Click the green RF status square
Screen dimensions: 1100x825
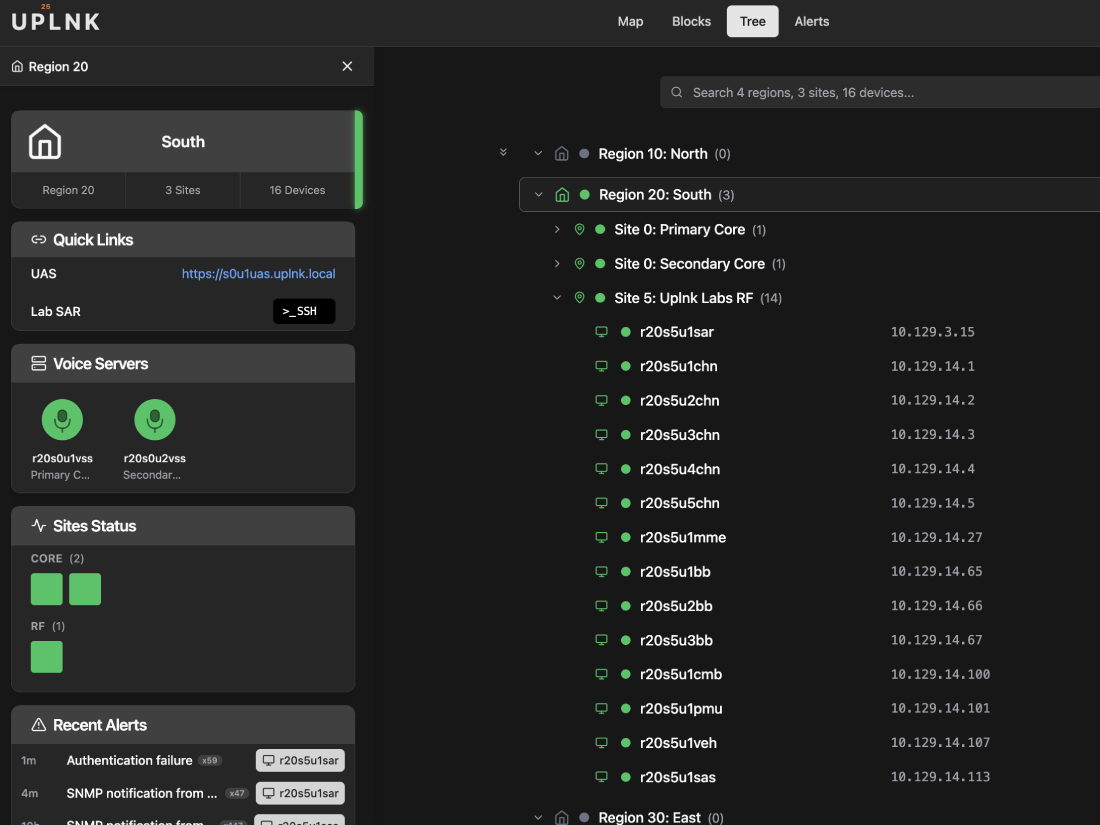coord(46,657)
